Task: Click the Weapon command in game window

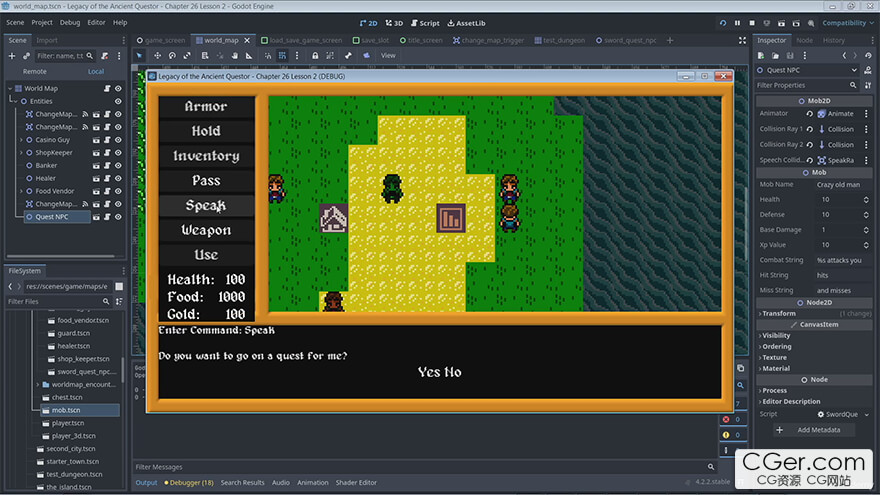Action: point(206,230)
